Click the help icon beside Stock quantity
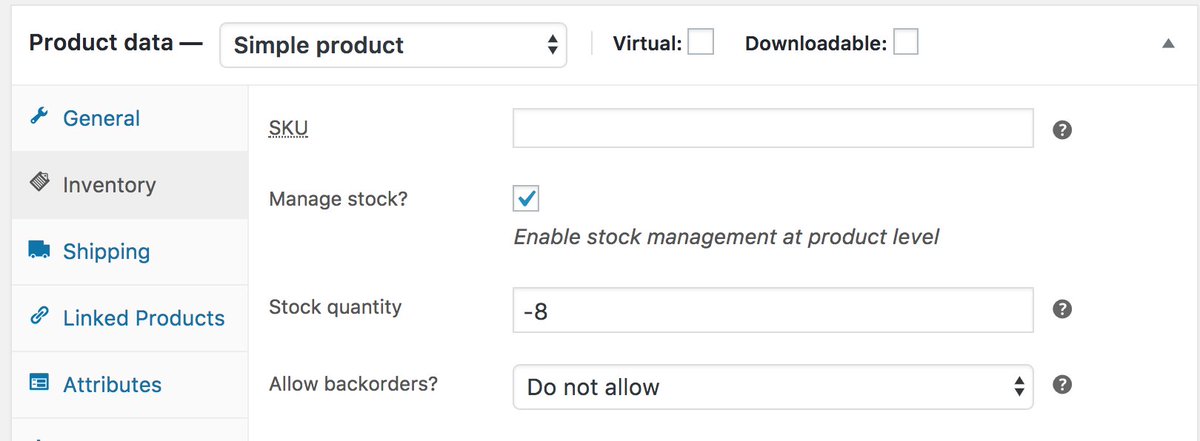 click(x=1064, y=310)
